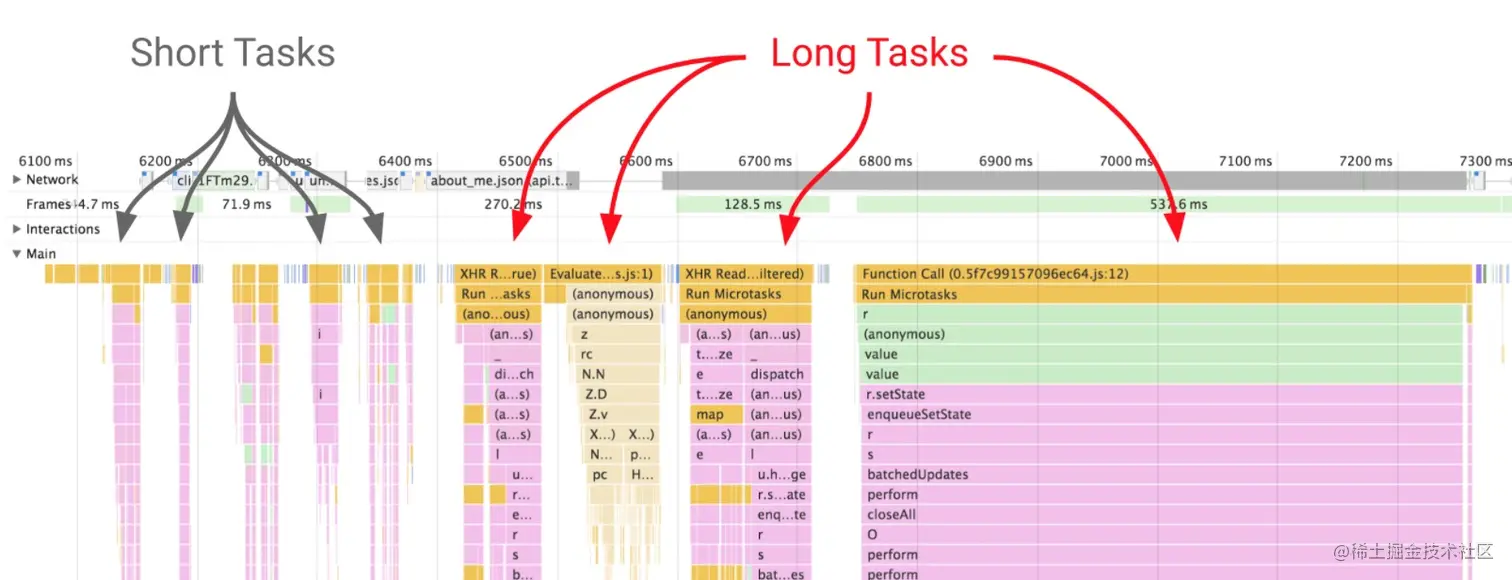Viewport: 1512px width, 580px height.
Task: Select the XHR Read...iltered) task block
Action: [745, 274]
